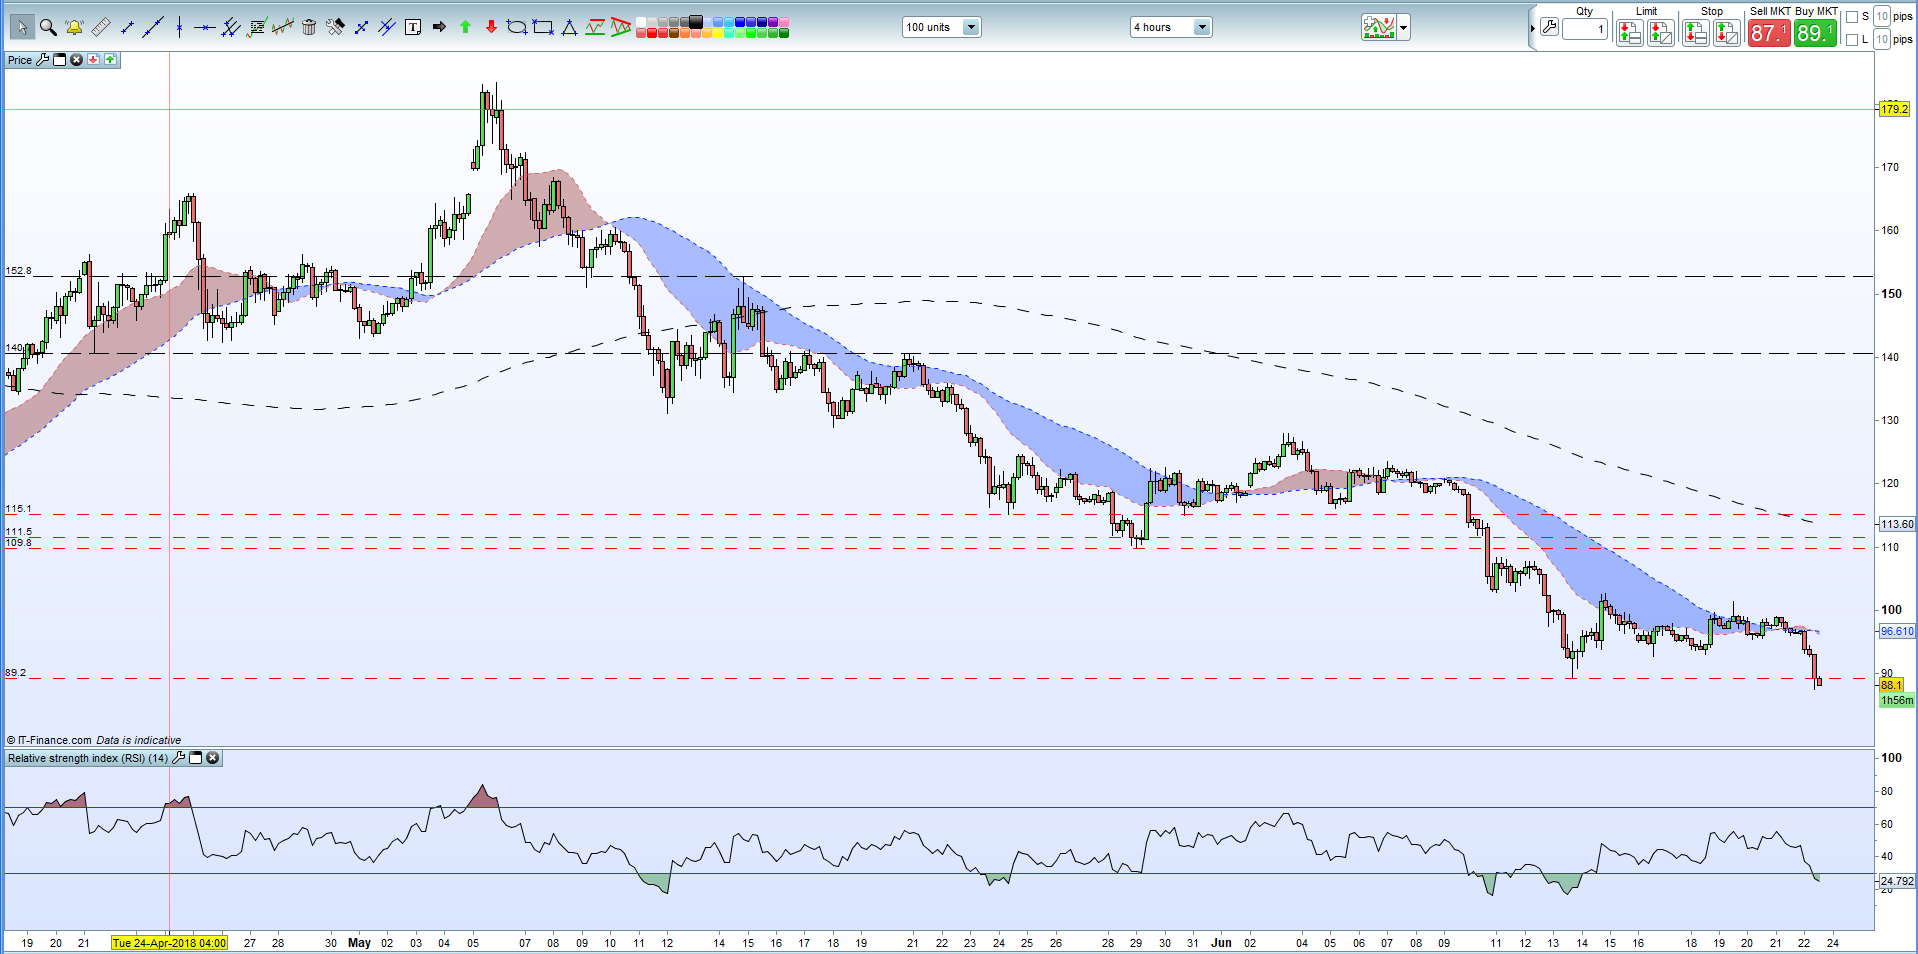Insert a black right arrow
Image resolution: width=1918 pixels, height=954 pixels.
[439, 27]
